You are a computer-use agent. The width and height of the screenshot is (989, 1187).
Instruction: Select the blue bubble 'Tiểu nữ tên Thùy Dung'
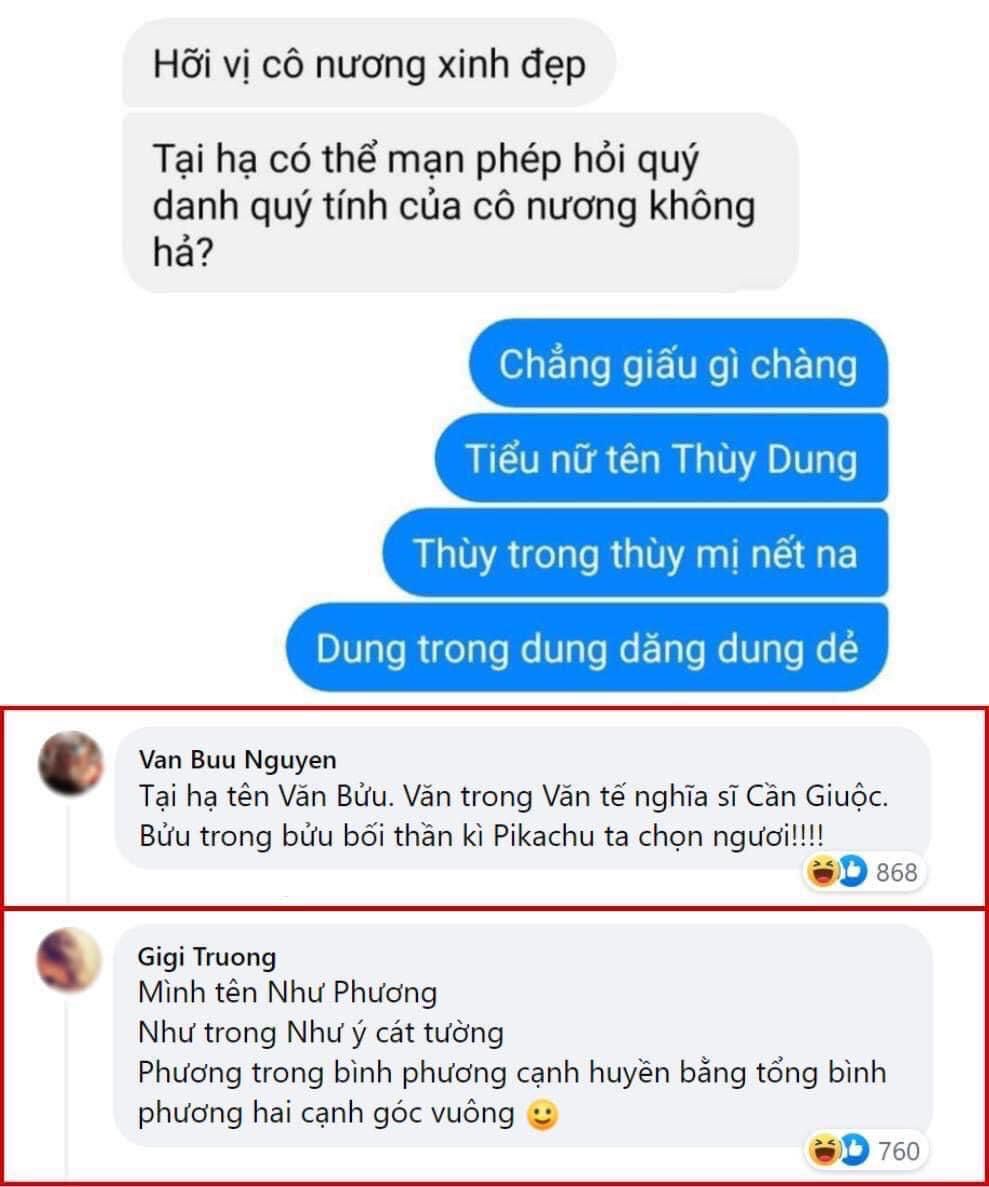coord(661,458)
